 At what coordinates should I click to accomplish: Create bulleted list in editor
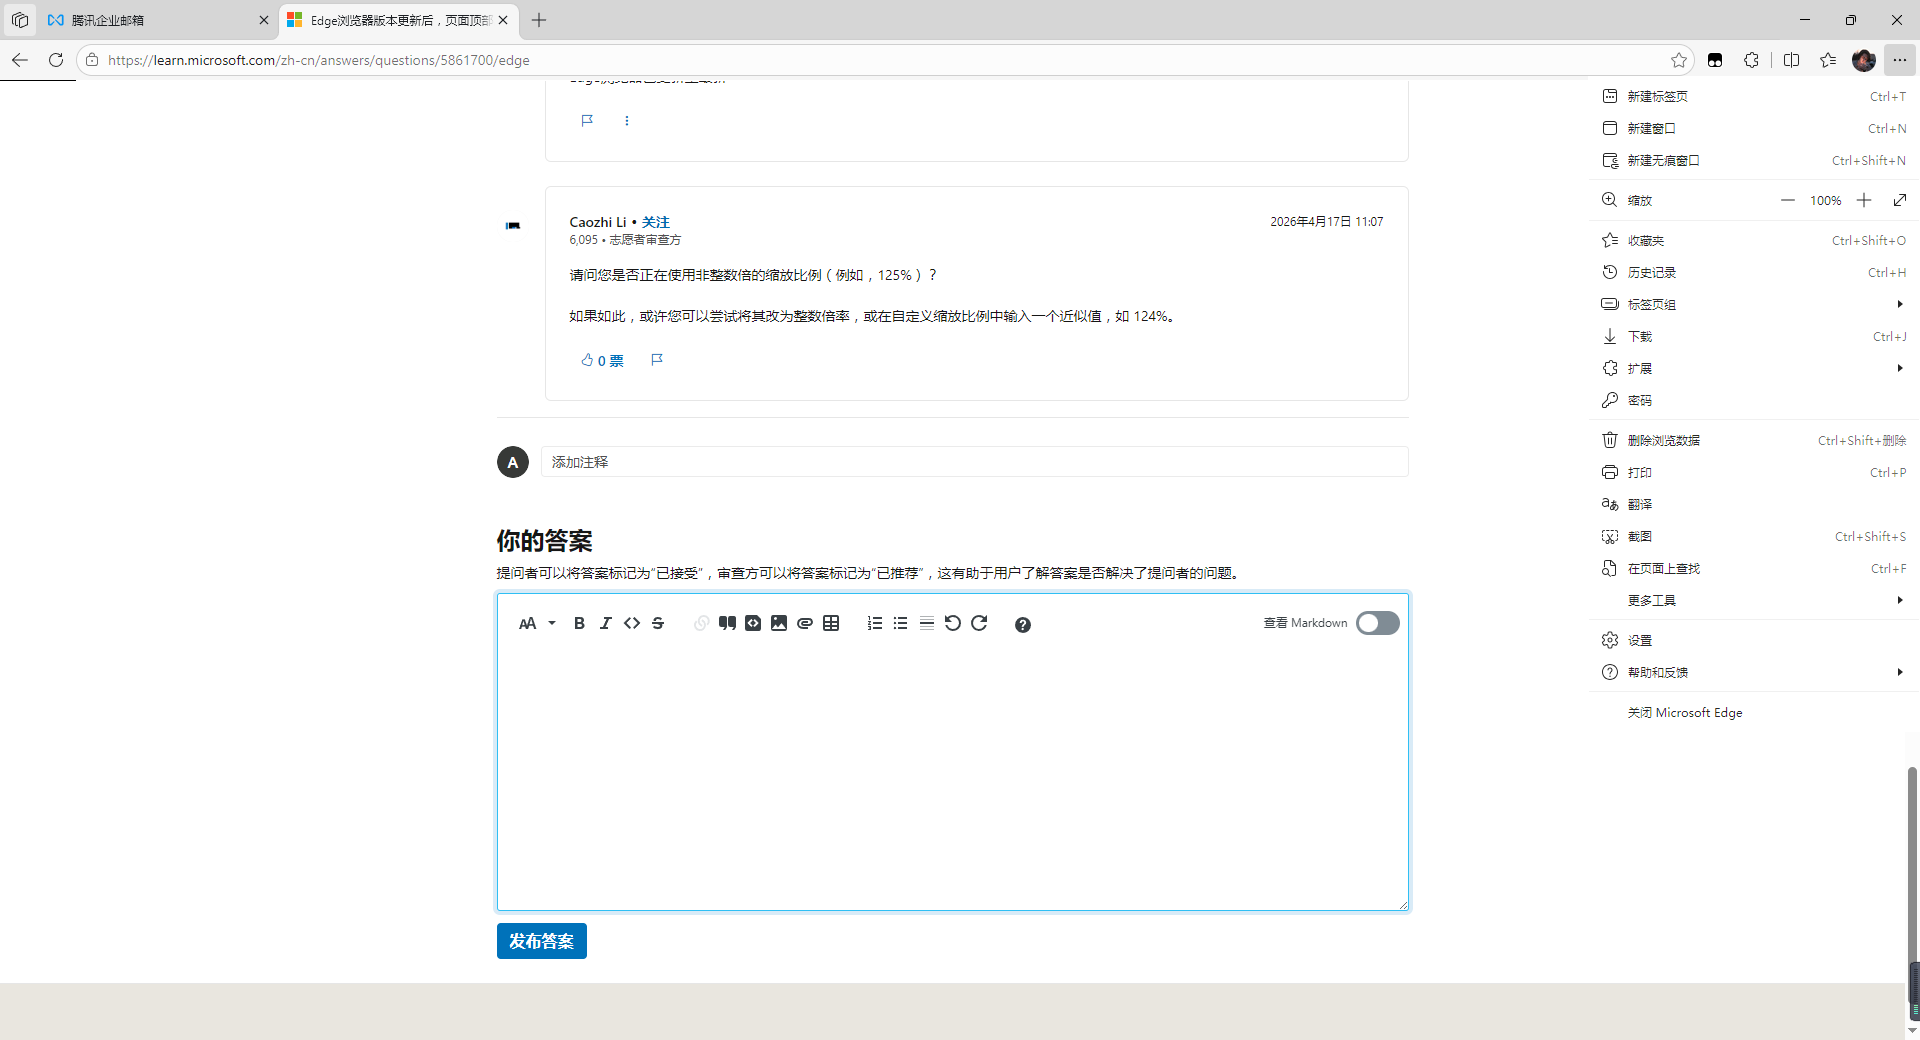(901, 623)
